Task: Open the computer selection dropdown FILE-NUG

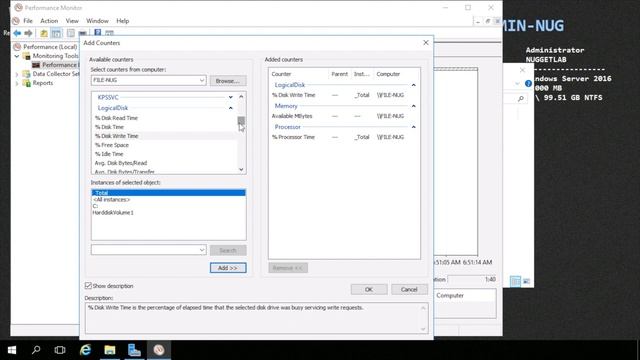Action: coord(202,80)
